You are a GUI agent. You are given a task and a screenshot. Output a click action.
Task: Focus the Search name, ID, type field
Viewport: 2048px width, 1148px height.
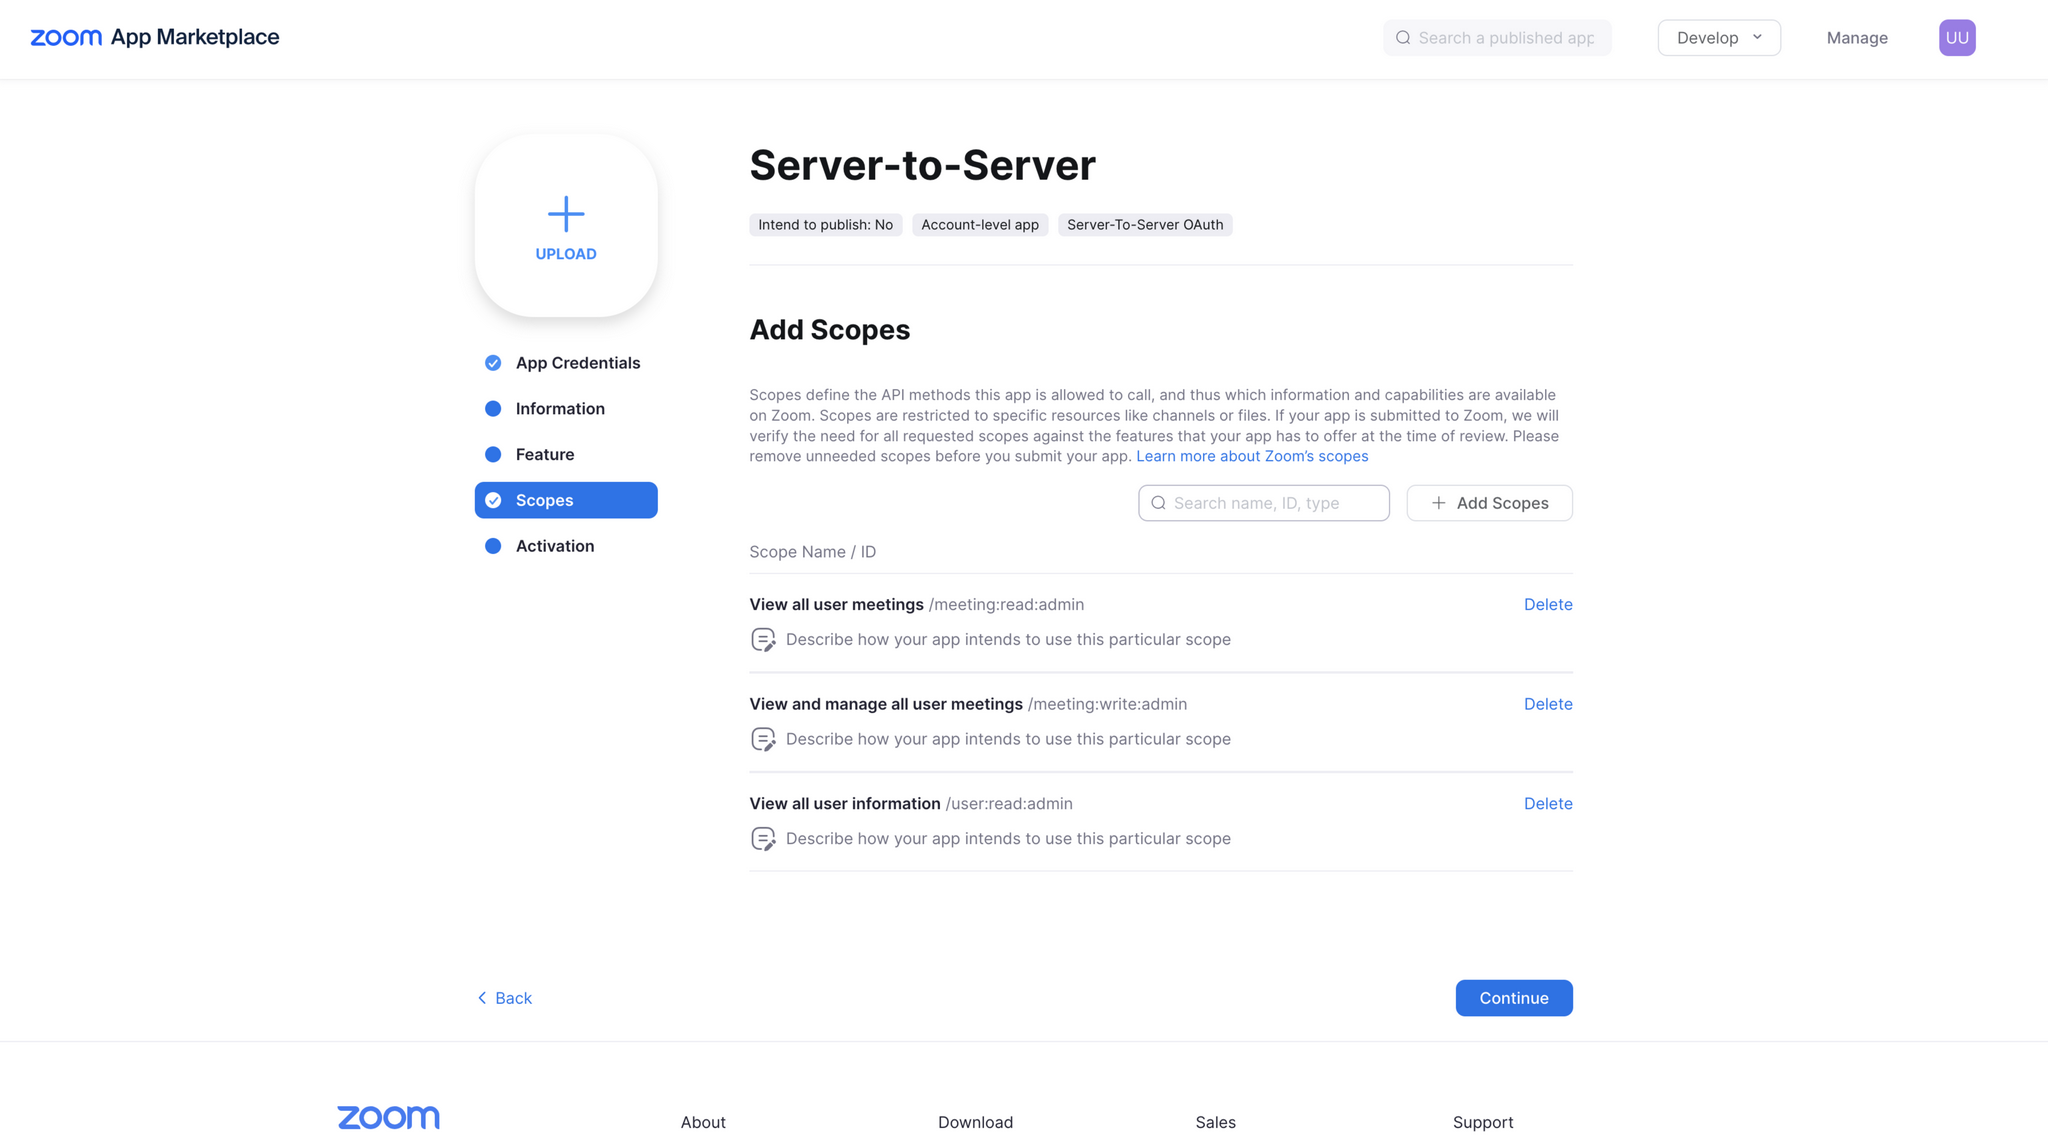click(1264, 503)
